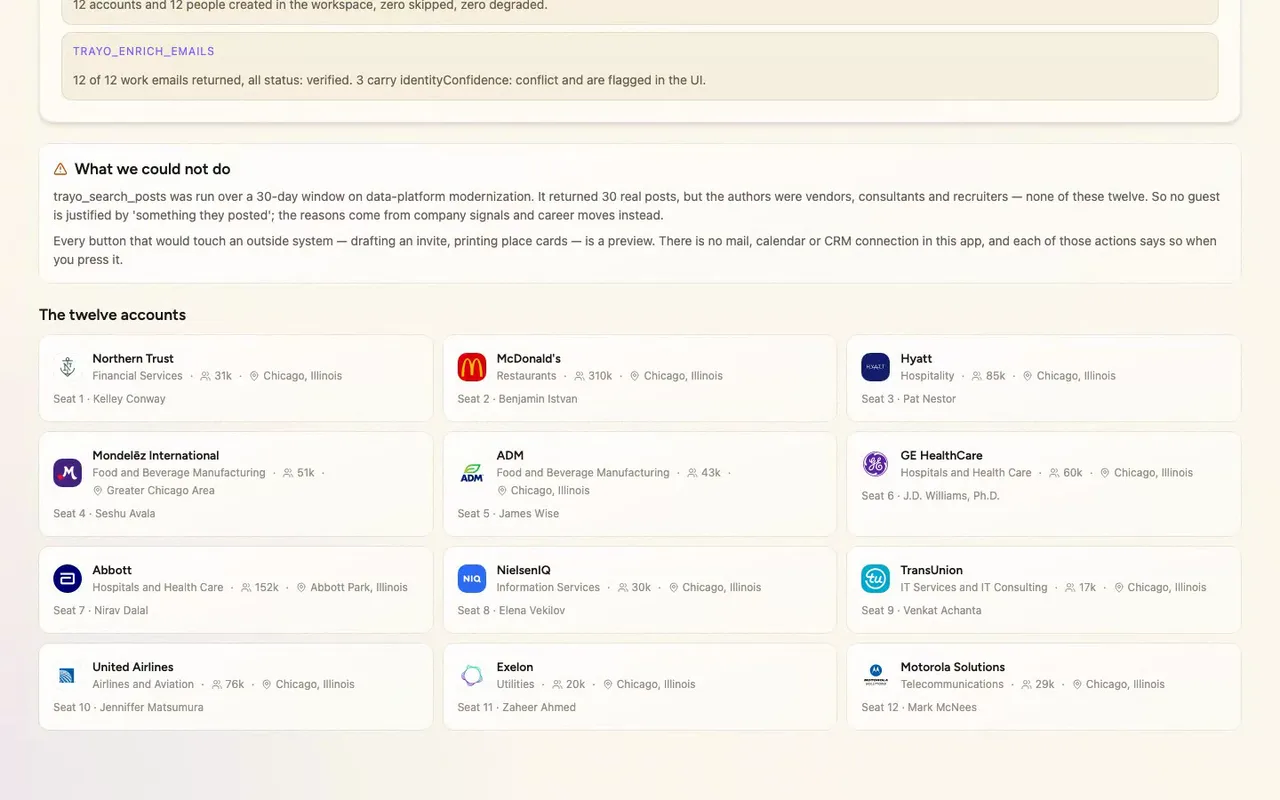Click the NielsenIQ blue NIQ logo

[472, 579]
